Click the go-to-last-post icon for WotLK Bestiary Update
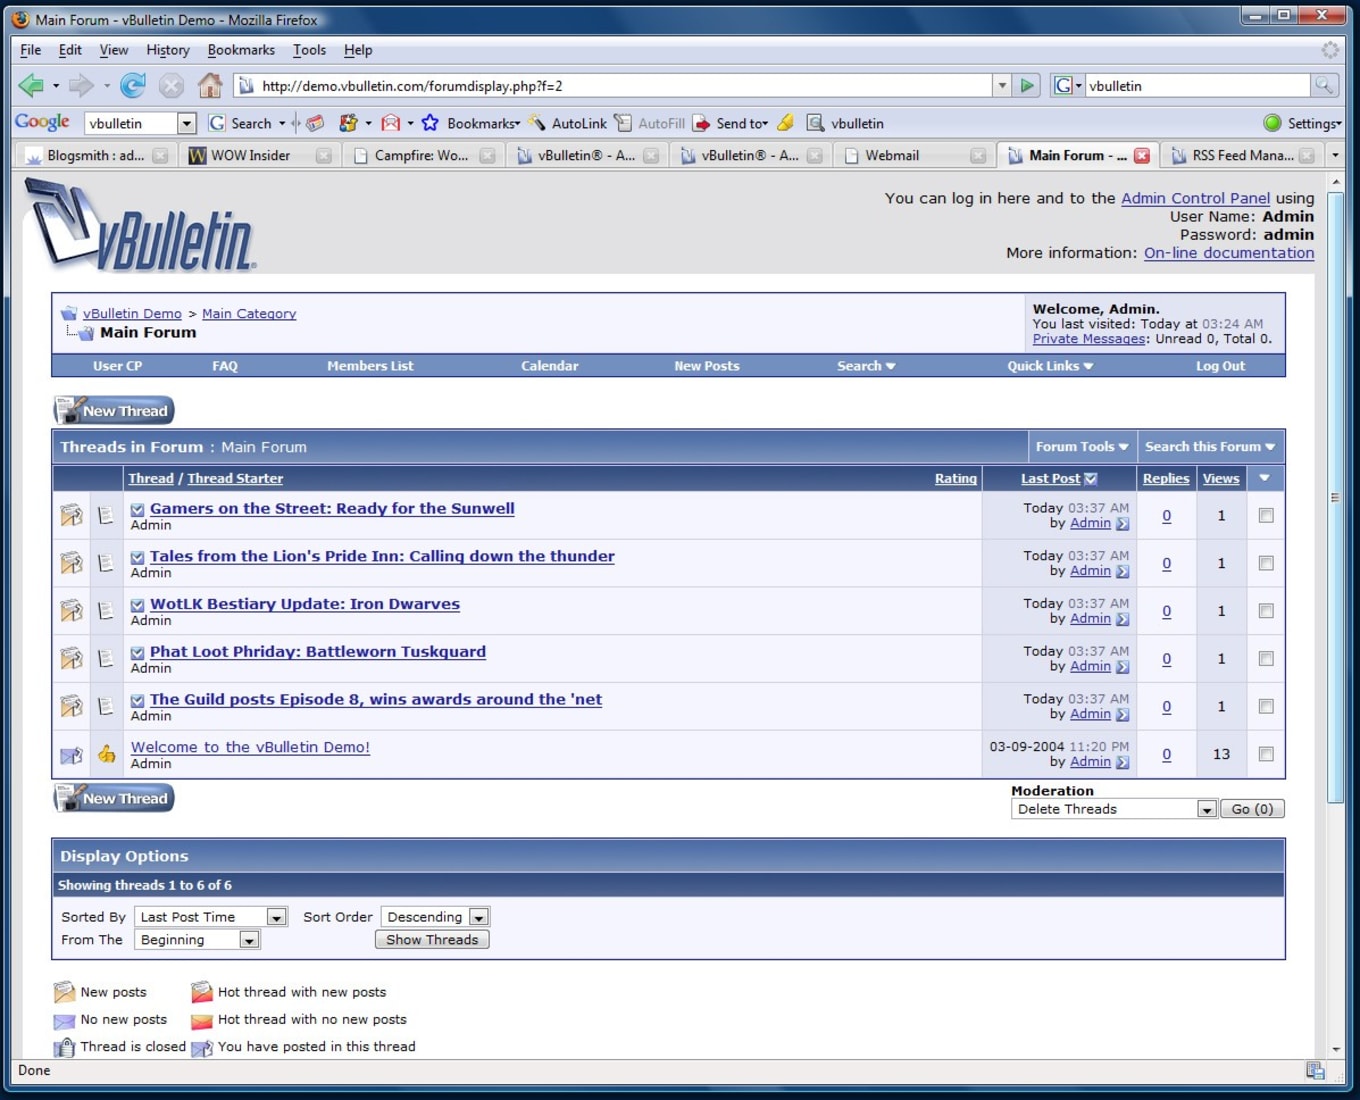 click(x=1122, y=620)
